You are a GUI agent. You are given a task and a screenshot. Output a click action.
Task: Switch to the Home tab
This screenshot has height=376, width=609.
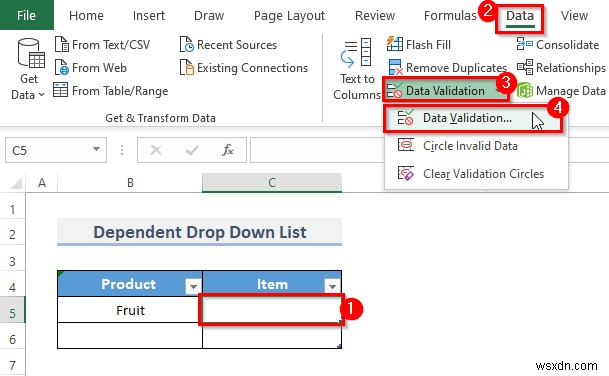(86, 16)
